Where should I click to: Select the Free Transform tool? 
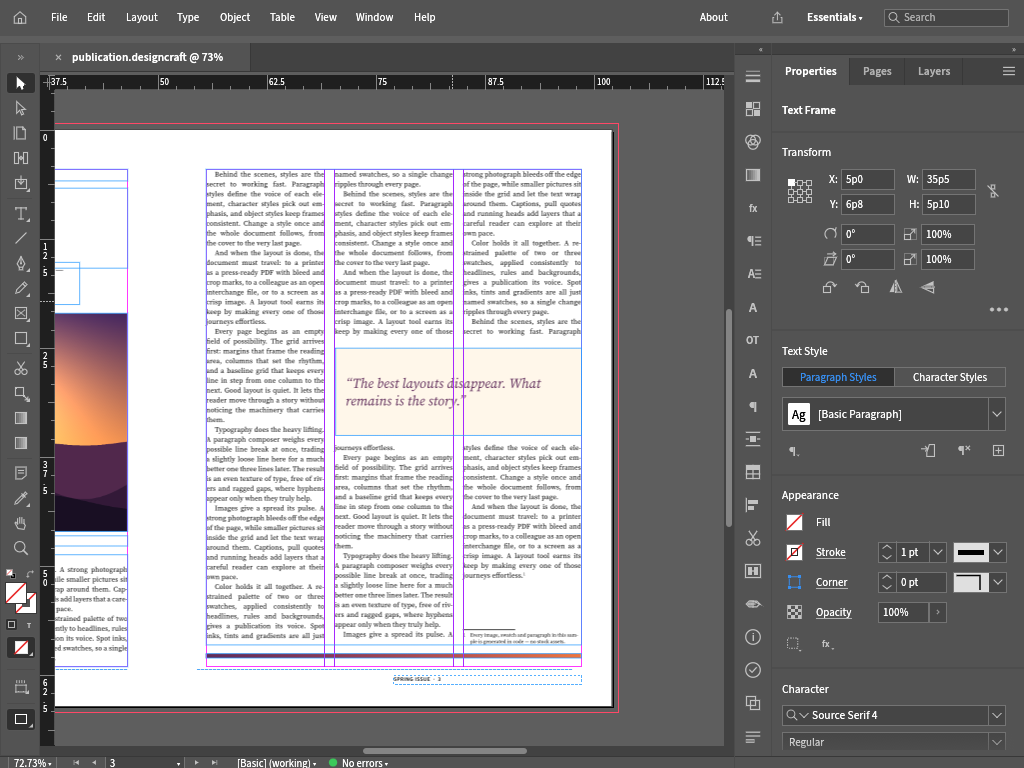tap(20, 394)
